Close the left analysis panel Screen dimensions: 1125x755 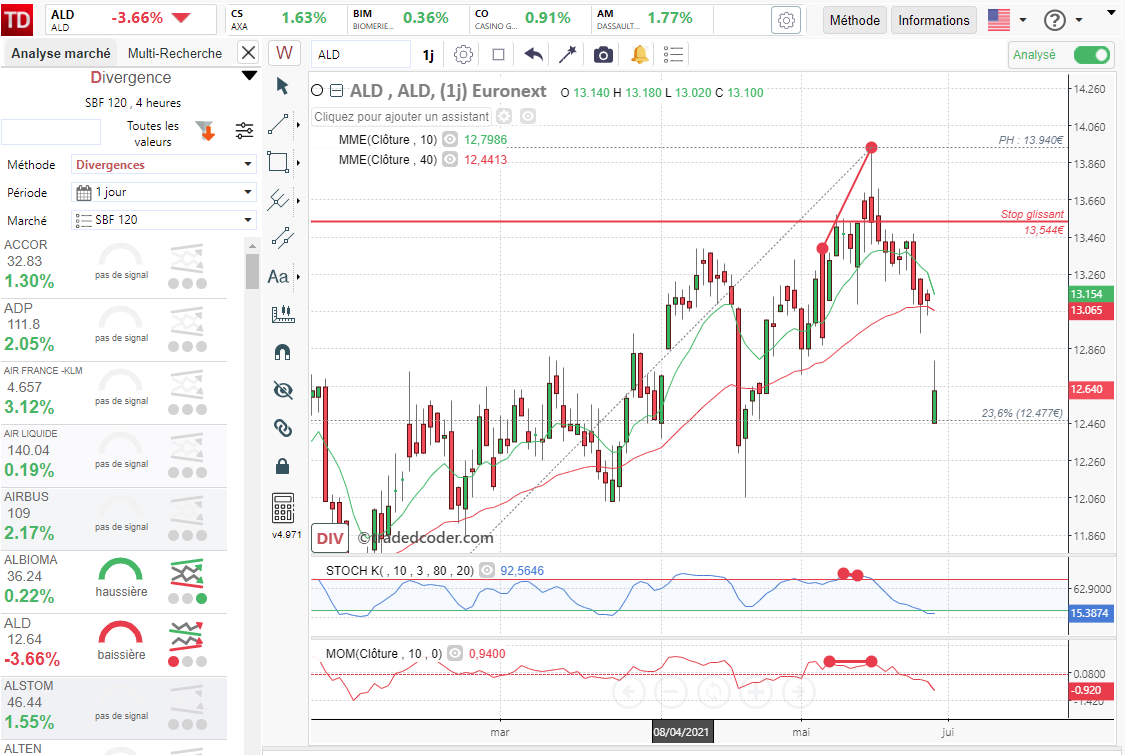[248, 52]
